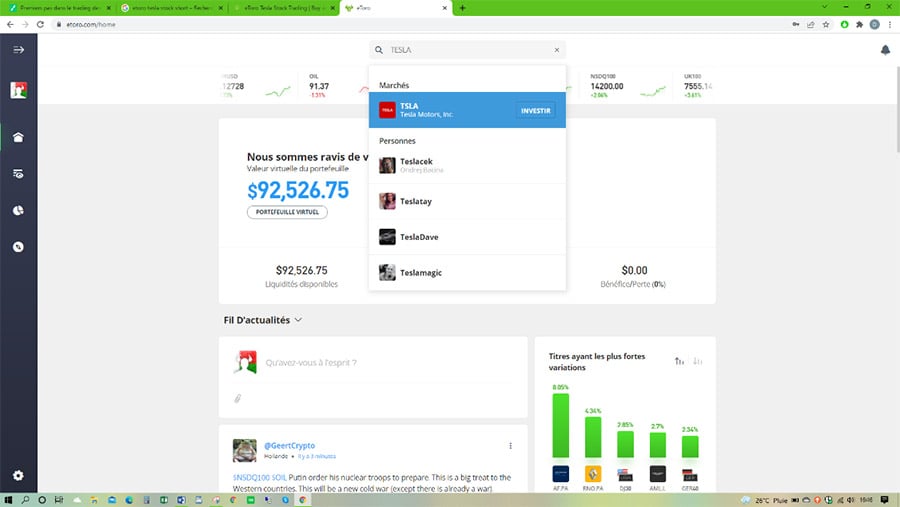Sort biggest movers descending icon
This screenshot has height=507, width=900.
[x=697, y=361]
